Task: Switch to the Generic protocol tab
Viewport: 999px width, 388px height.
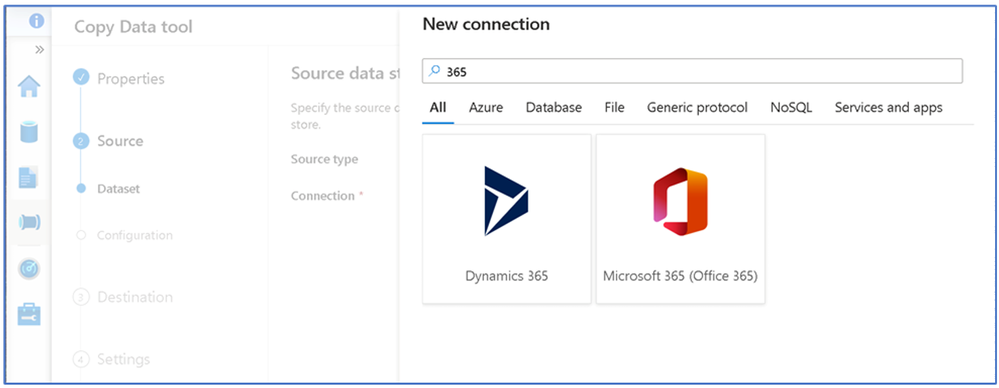Action: tap(697, 108)
